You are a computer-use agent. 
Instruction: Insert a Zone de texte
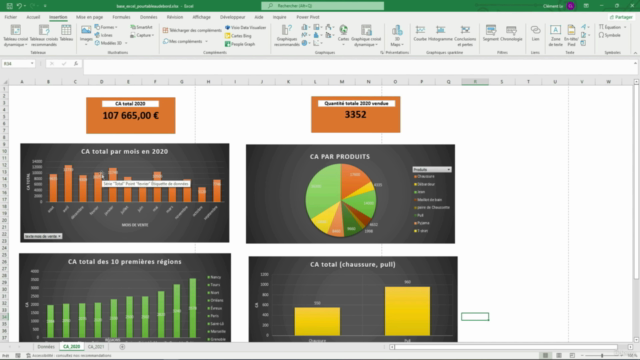(555, 36)
